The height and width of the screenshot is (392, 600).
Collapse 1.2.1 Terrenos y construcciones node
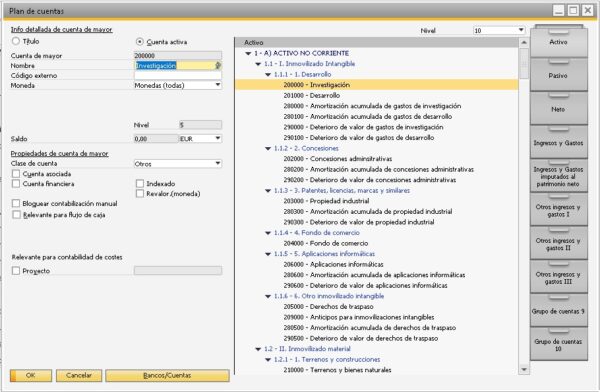point(268,360)
